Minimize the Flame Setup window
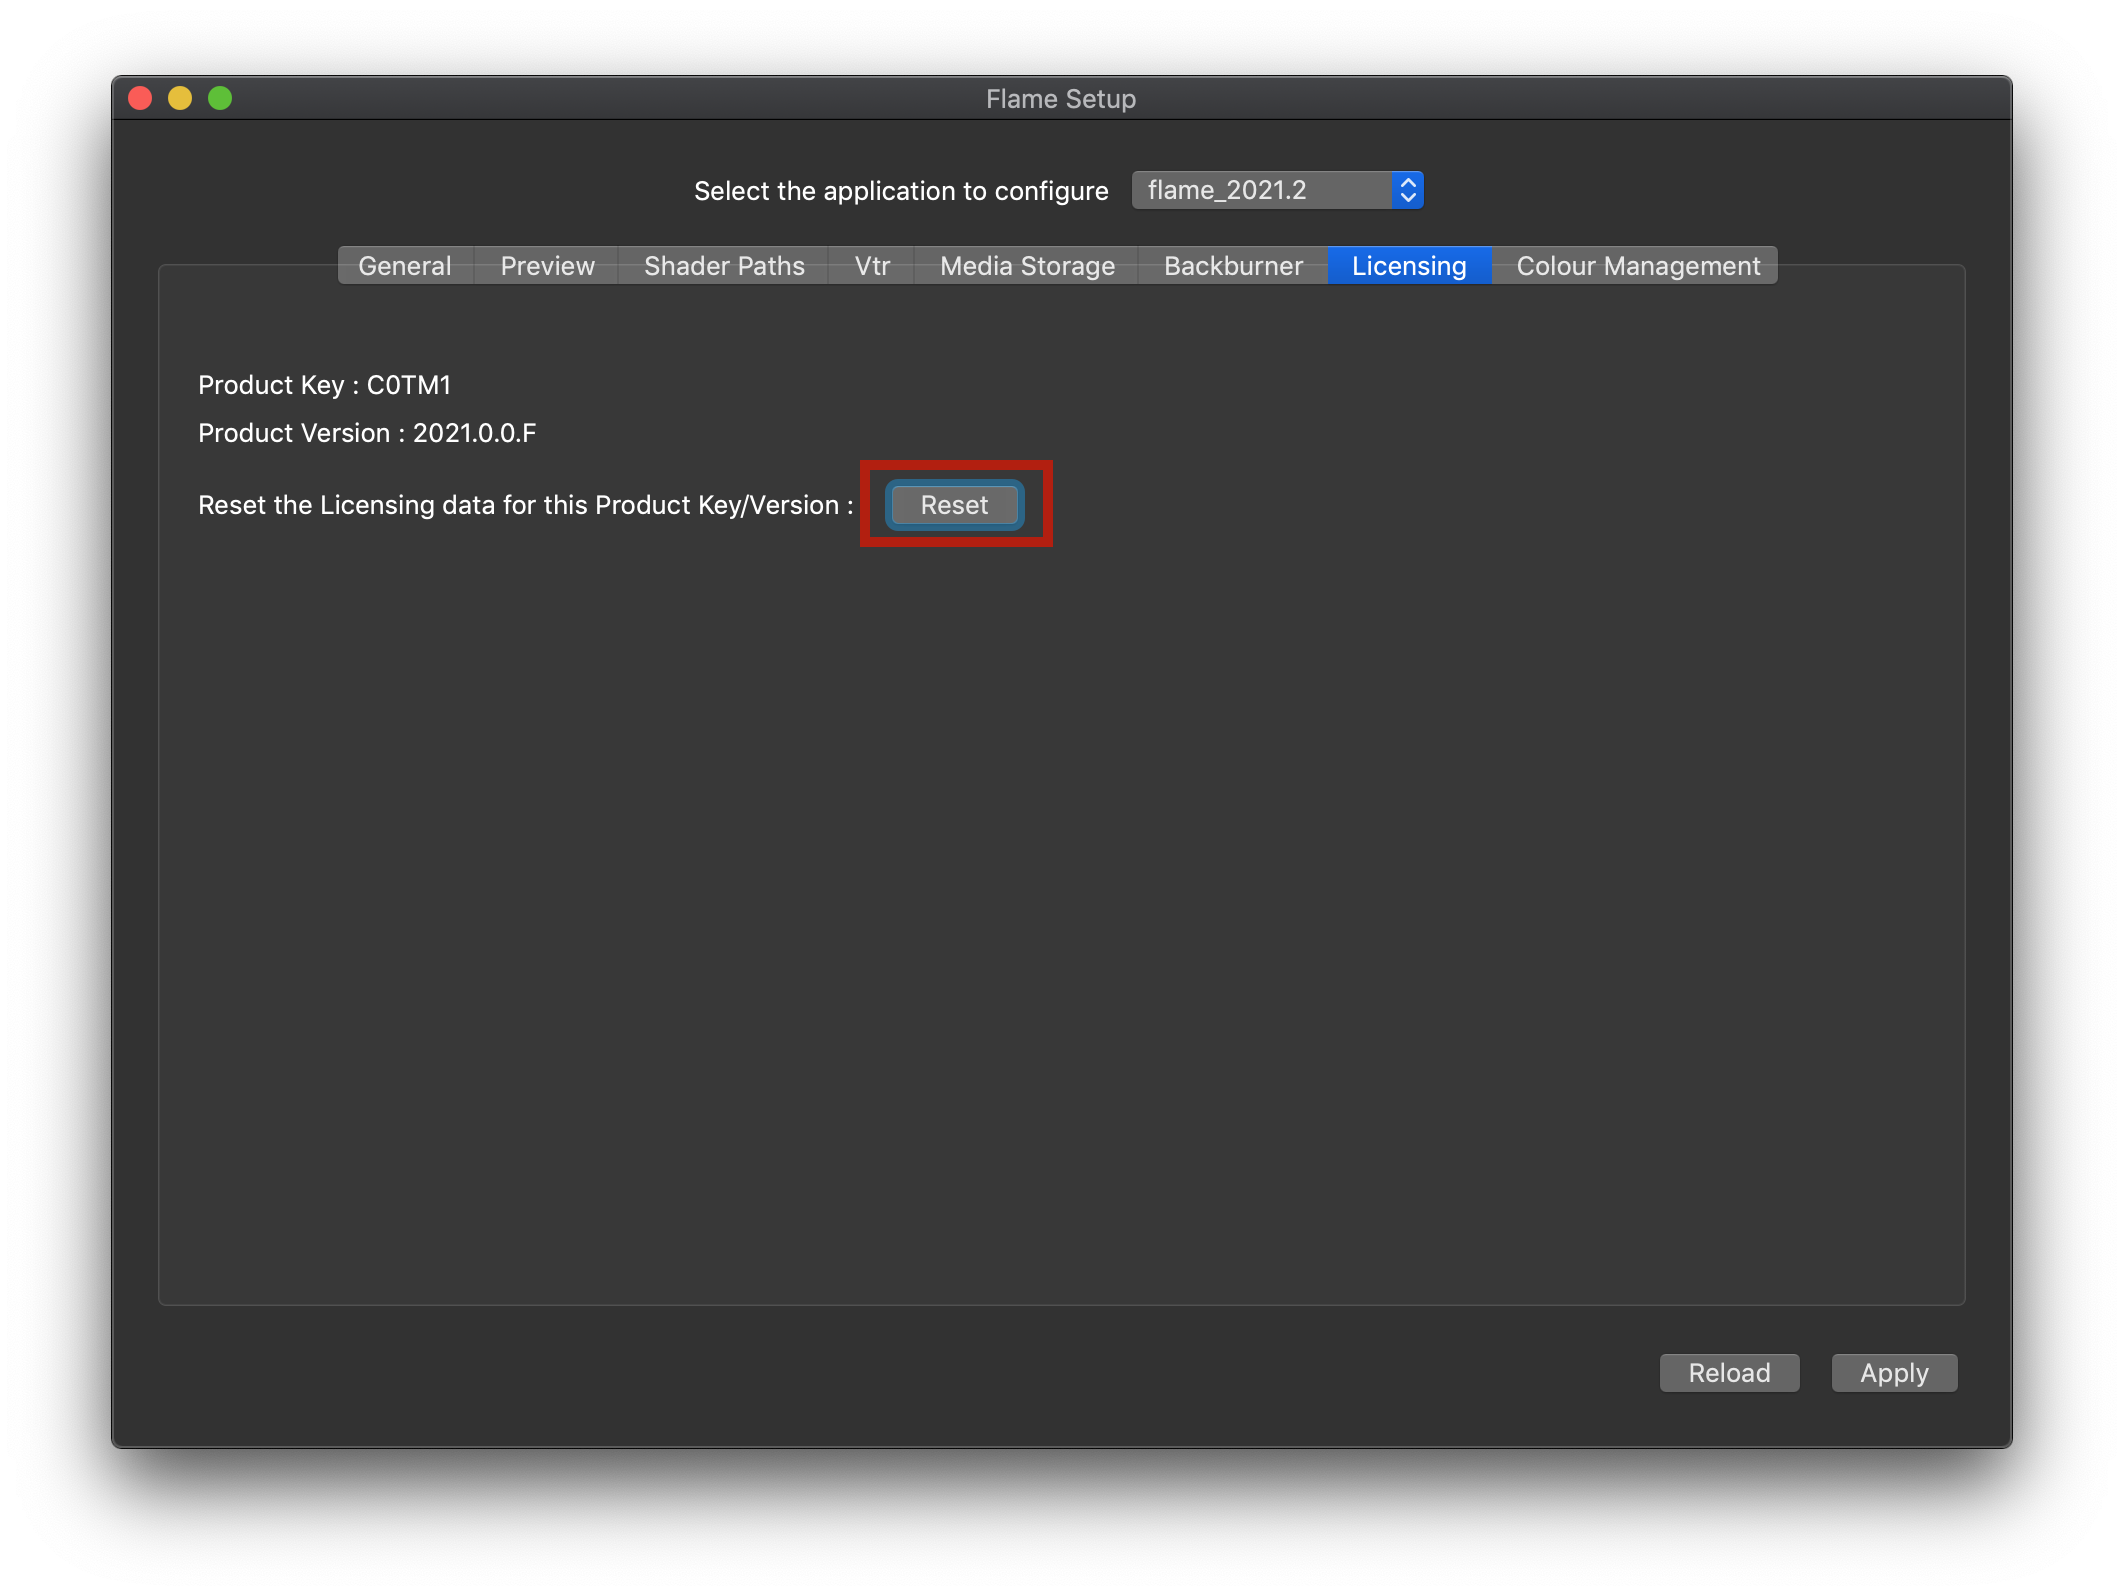Screen dimensions: 2124x1596 click(180, 97)
